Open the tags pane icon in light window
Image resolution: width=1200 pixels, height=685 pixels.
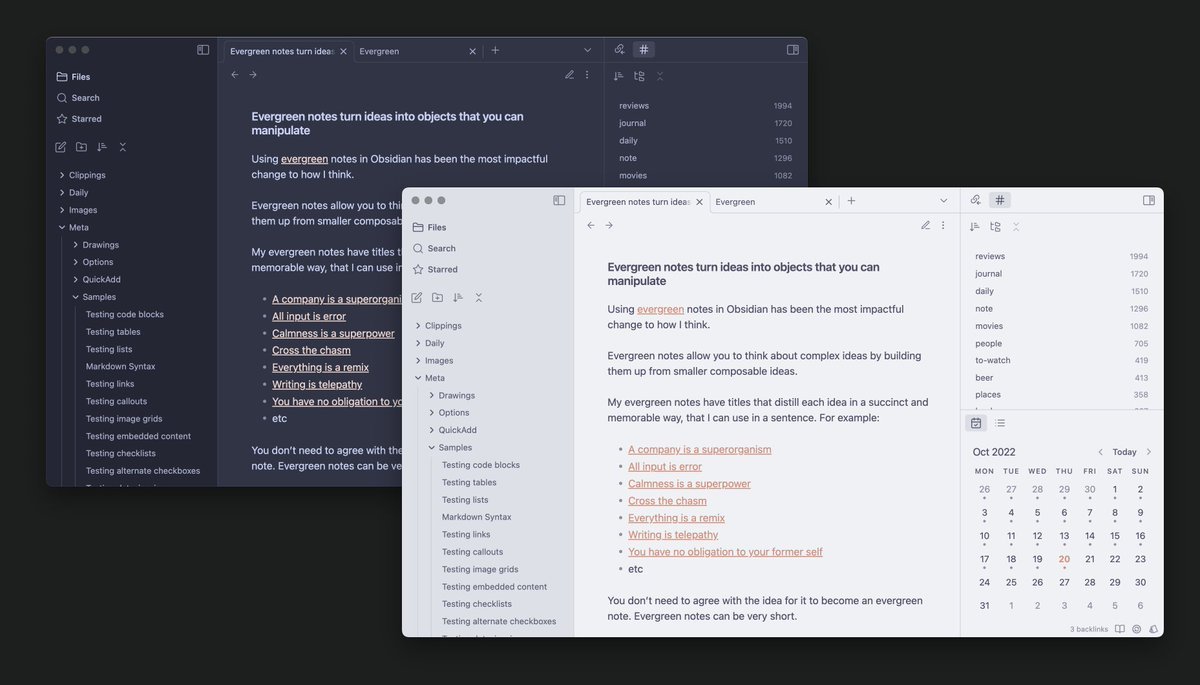point(999,200)
